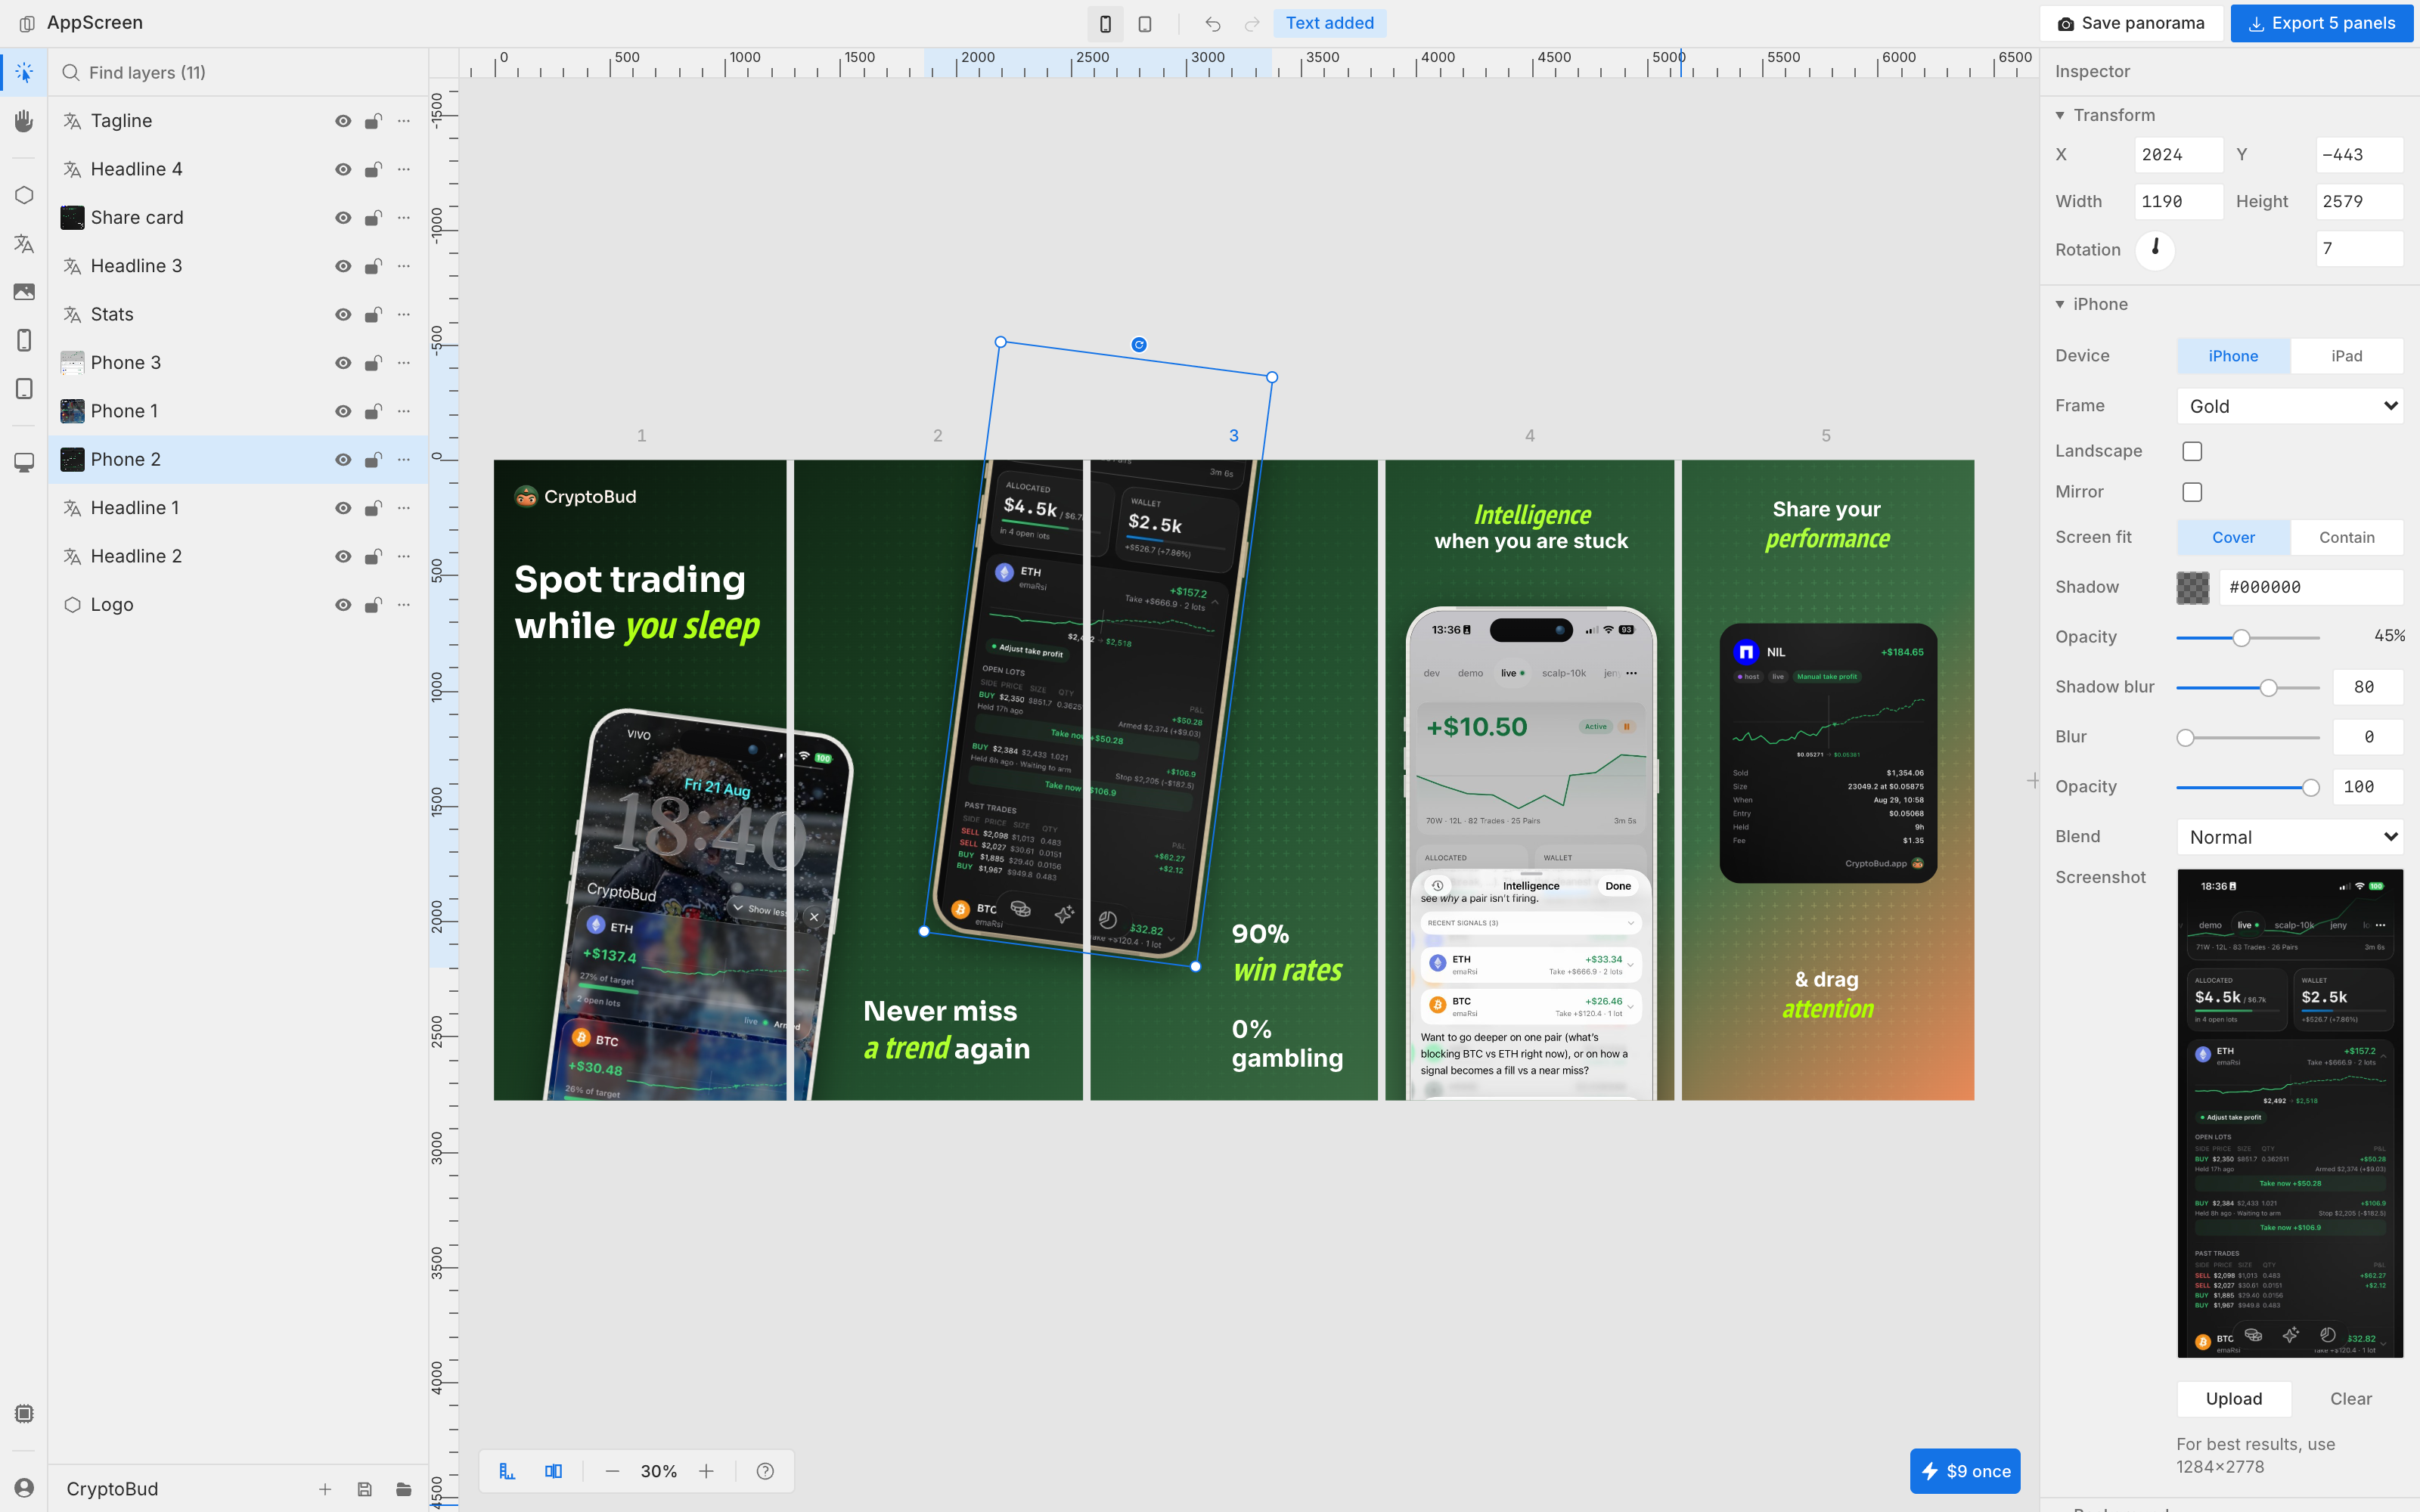The image size is (2420, 1512).
Task: Open more options for Headline 1 layer
Action: [x=404, y=508]
